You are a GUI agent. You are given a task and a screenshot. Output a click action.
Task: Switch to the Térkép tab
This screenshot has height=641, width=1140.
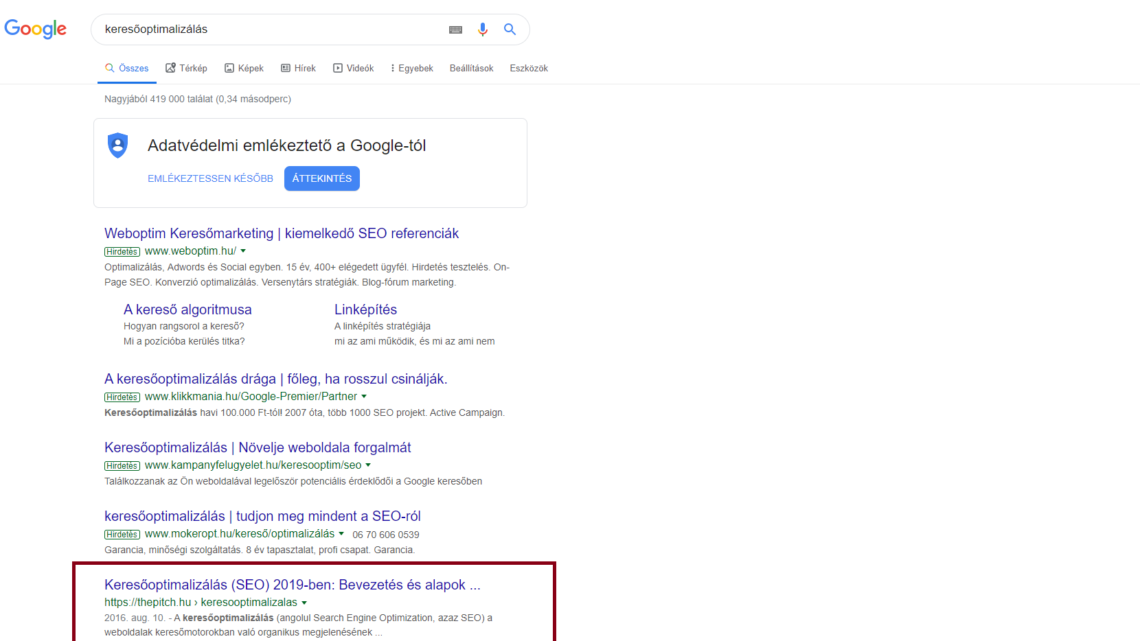point(186,68)
